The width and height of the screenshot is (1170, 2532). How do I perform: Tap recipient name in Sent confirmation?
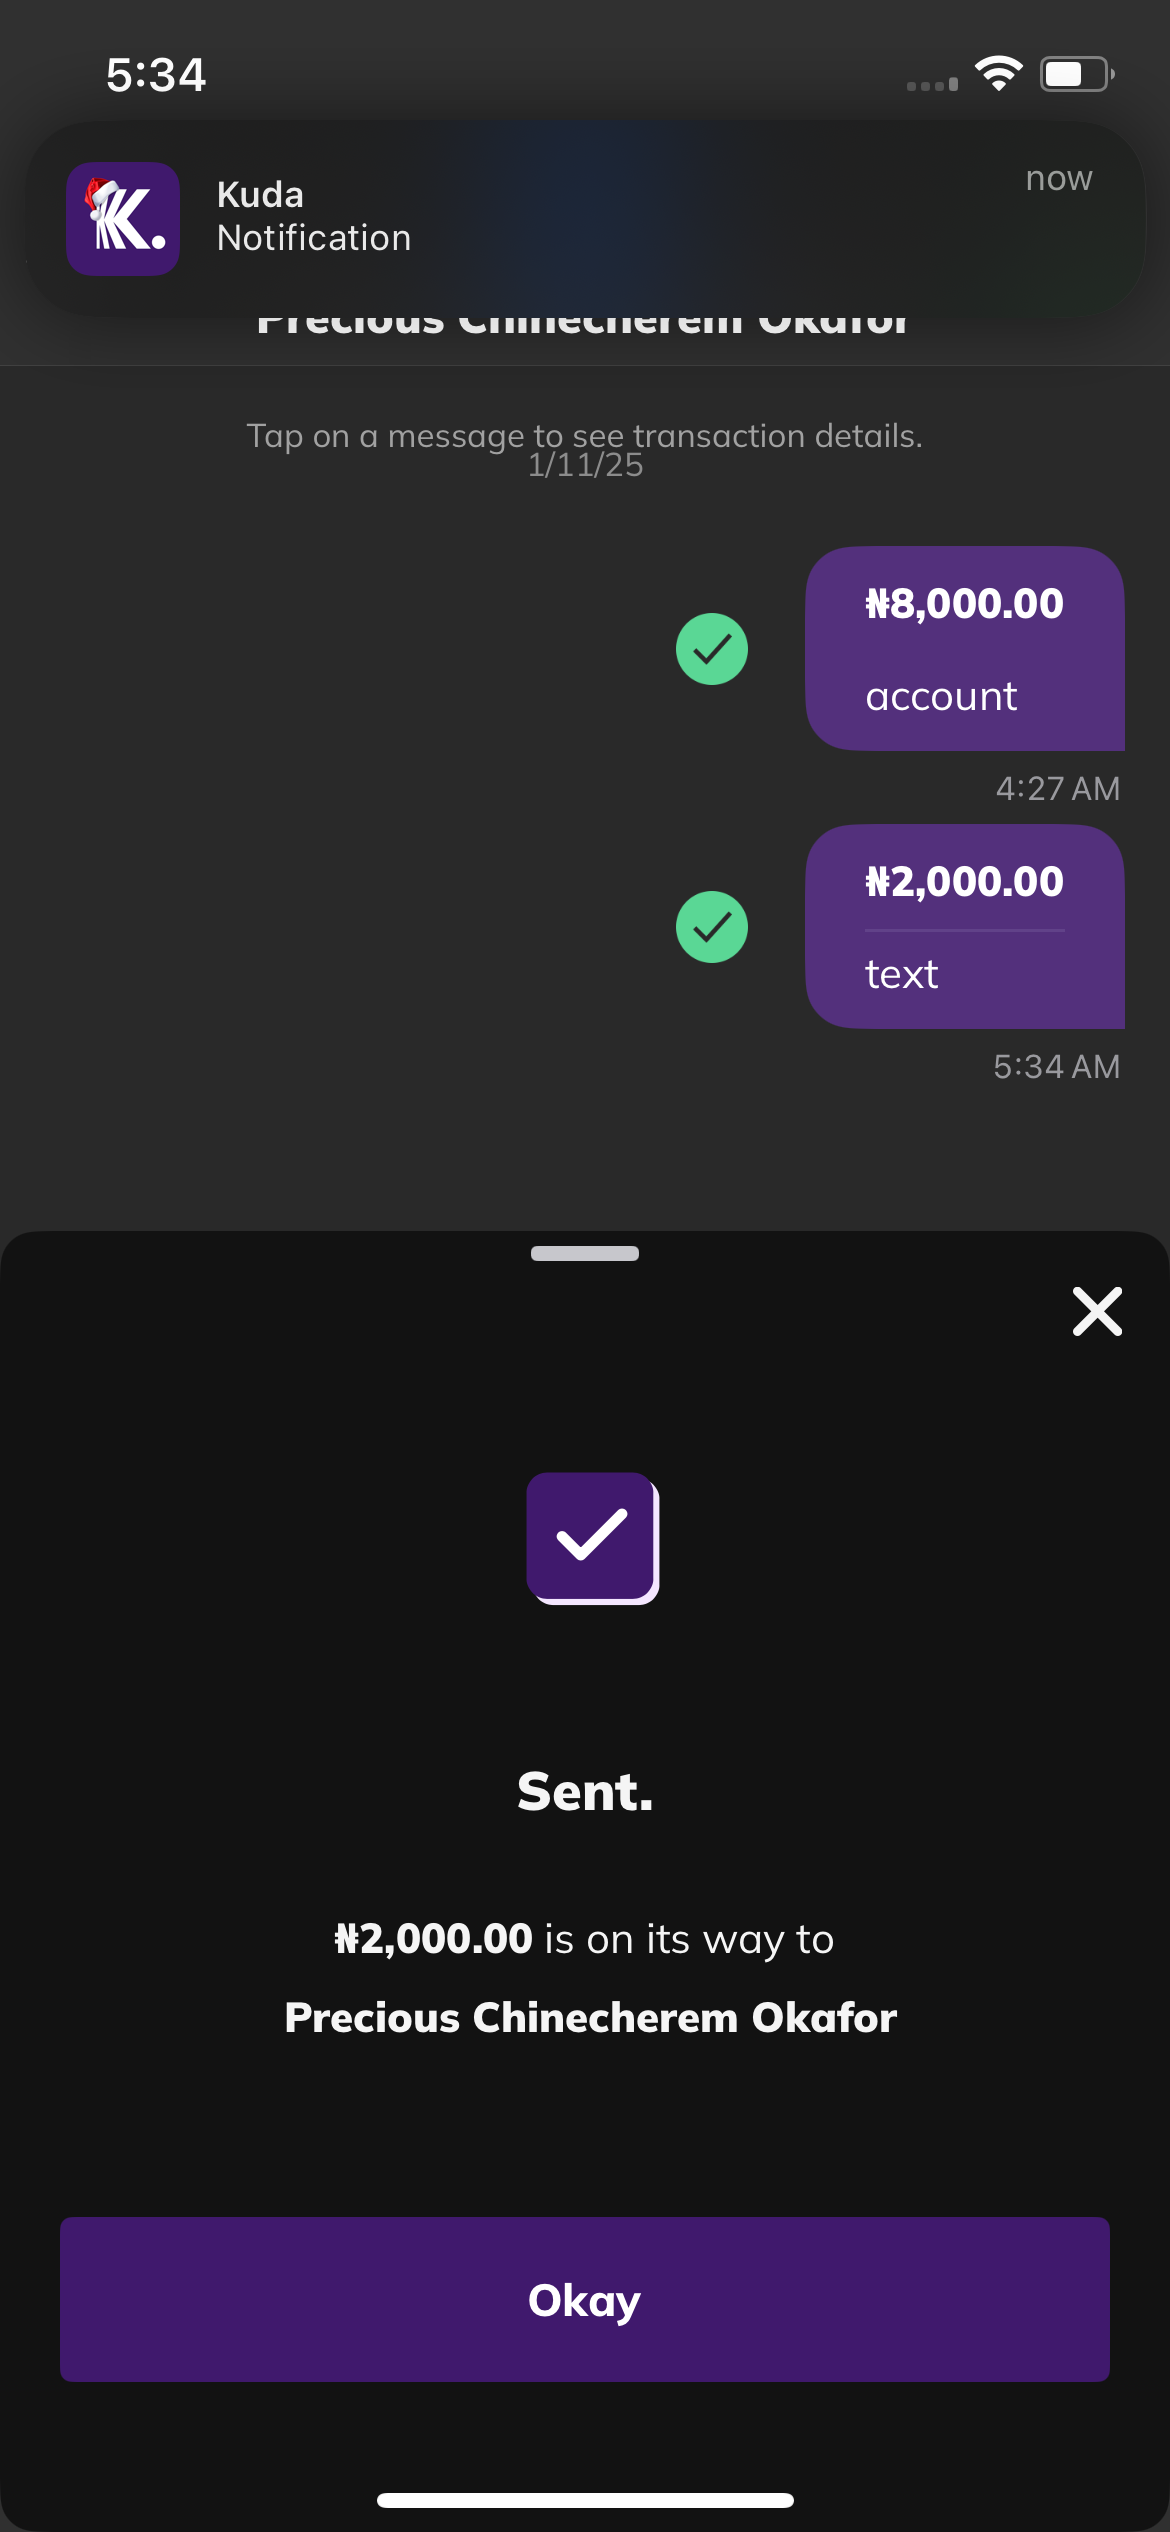[590, 2018]
